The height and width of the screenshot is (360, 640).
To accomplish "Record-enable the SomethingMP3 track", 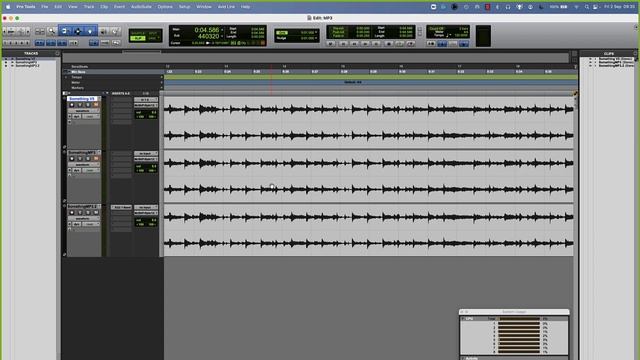I will [72, 159].
